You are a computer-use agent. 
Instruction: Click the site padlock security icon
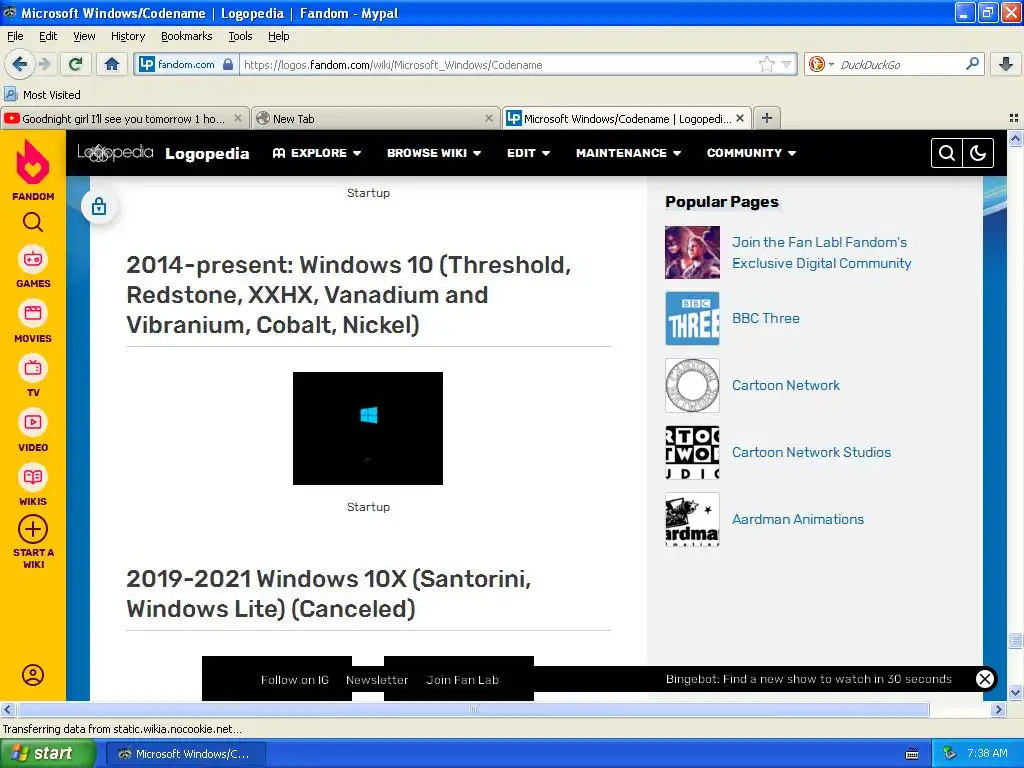pos(228,64)
